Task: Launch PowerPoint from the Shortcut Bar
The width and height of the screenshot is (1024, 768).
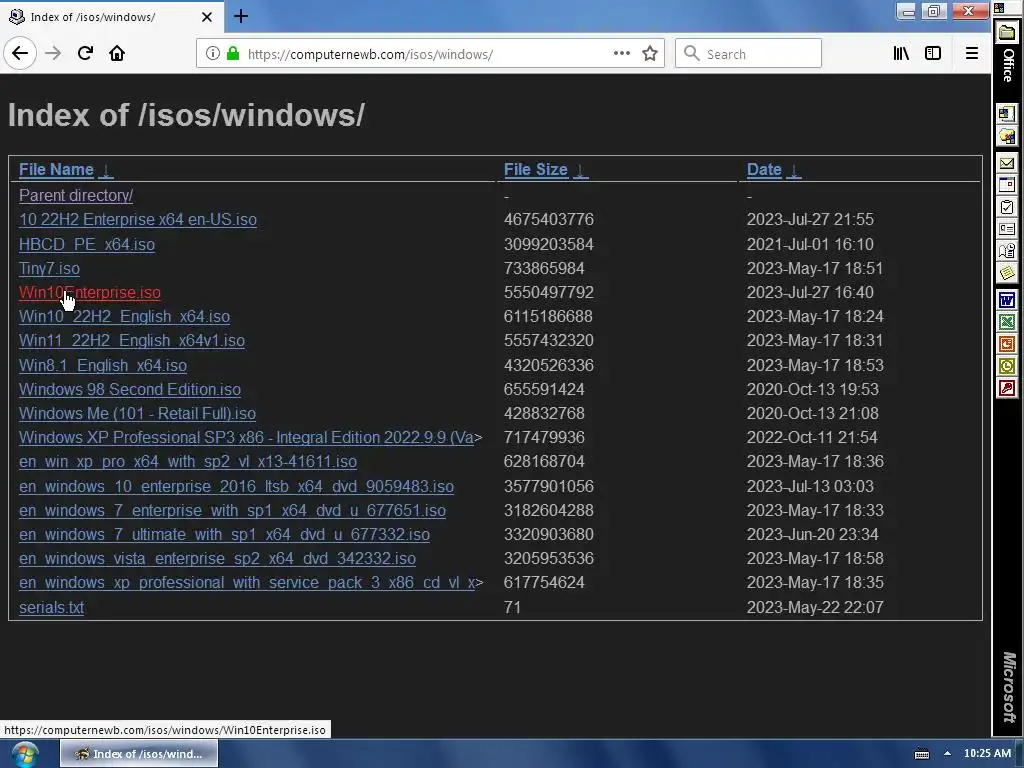Action: (x=1007, y=344)
